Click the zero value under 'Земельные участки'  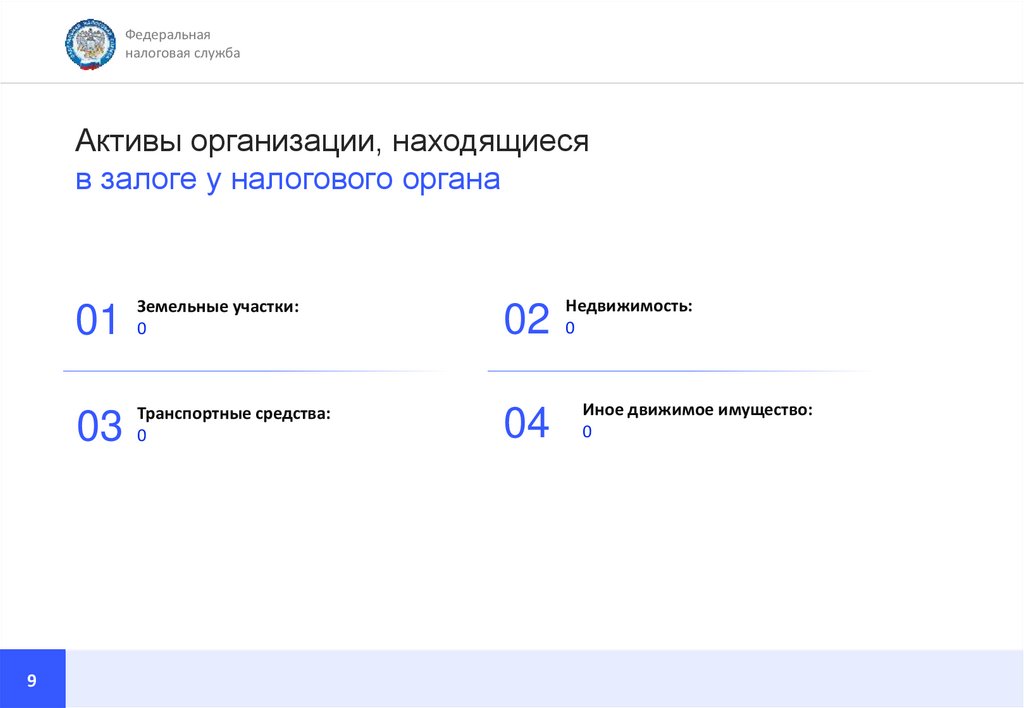point(142,329)
